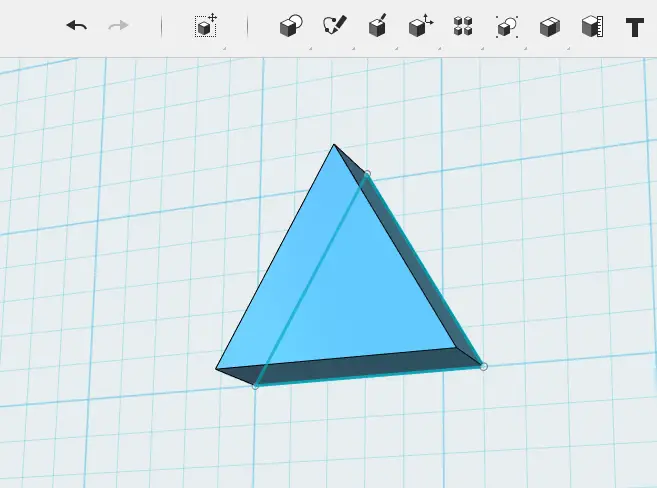Expand the dropdown arrow below Pattern
This screenshot has height=488, width=657.
click(482, 49)
